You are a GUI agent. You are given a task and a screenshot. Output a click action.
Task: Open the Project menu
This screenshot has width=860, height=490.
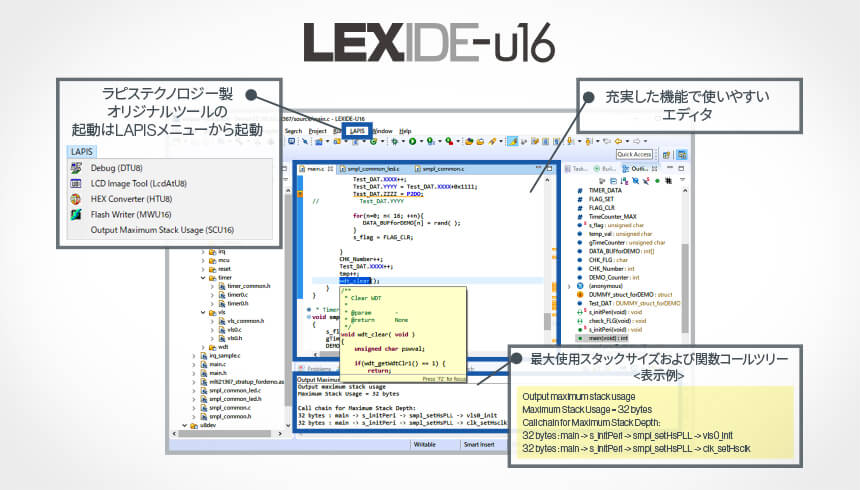coord(318,131)
